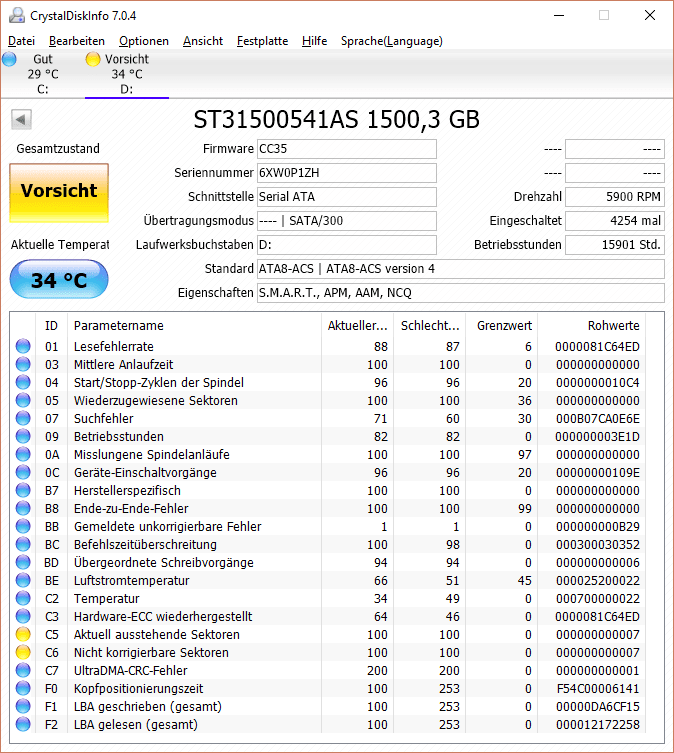674x753 pixels.
Task: Click status icon for Hardware-ECC wiederhergestellt
Action: tap(23, 617)
